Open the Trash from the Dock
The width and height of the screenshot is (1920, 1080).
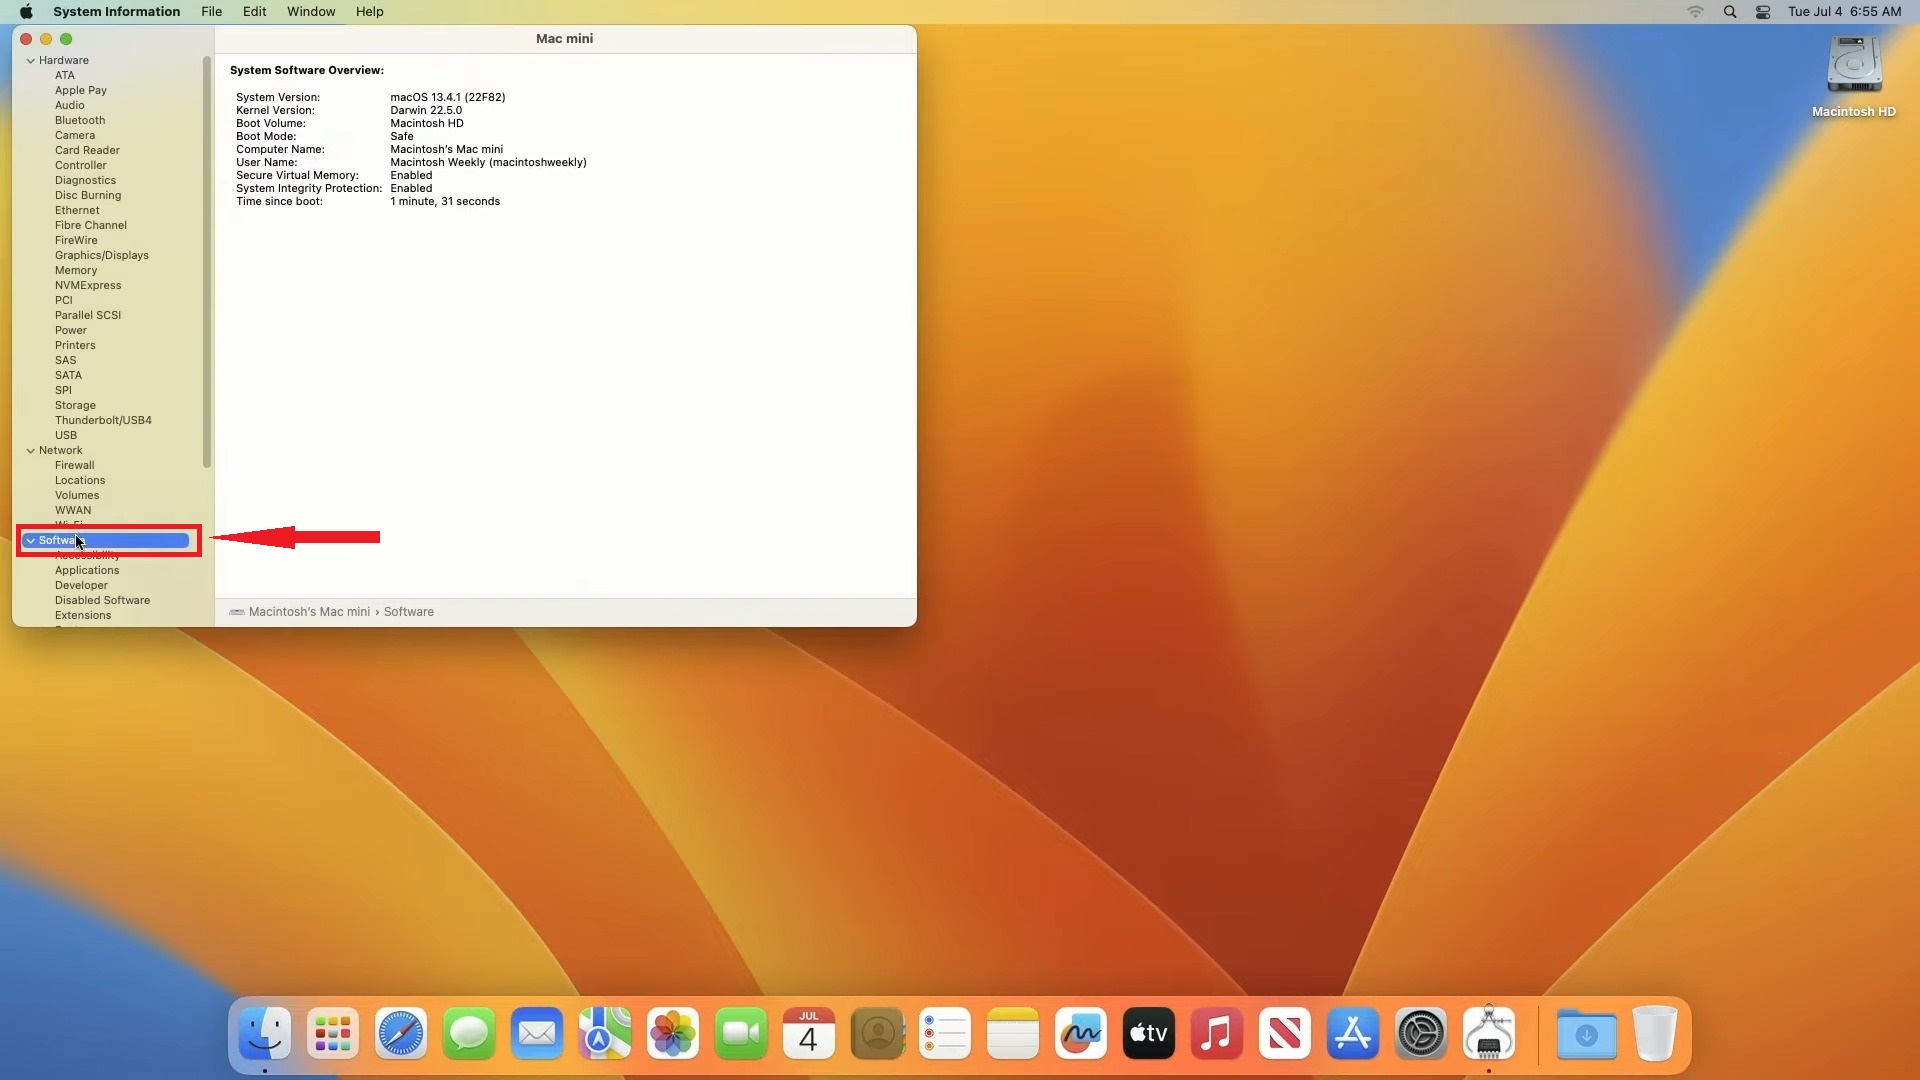(1656, 1033)
